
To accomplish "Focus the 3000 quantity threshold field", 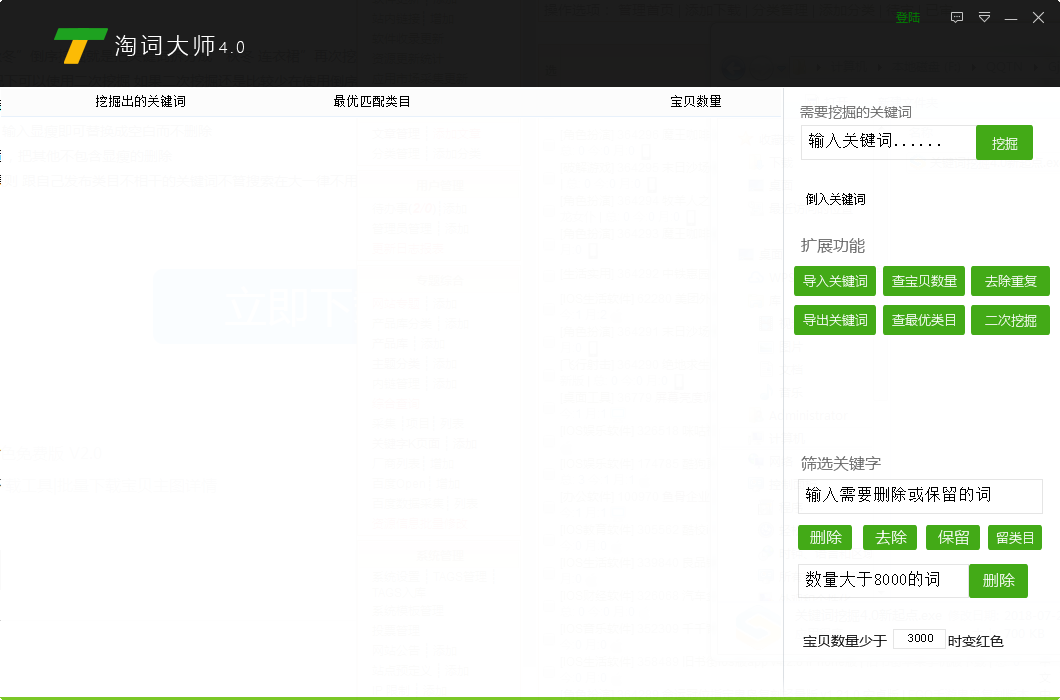I will pos(919,638).
